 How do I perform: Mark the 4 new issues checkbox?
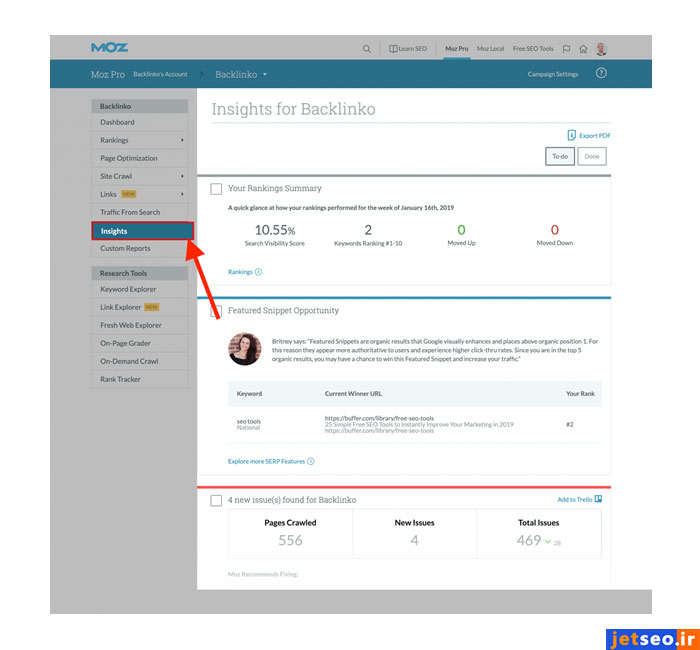(216, 500)
